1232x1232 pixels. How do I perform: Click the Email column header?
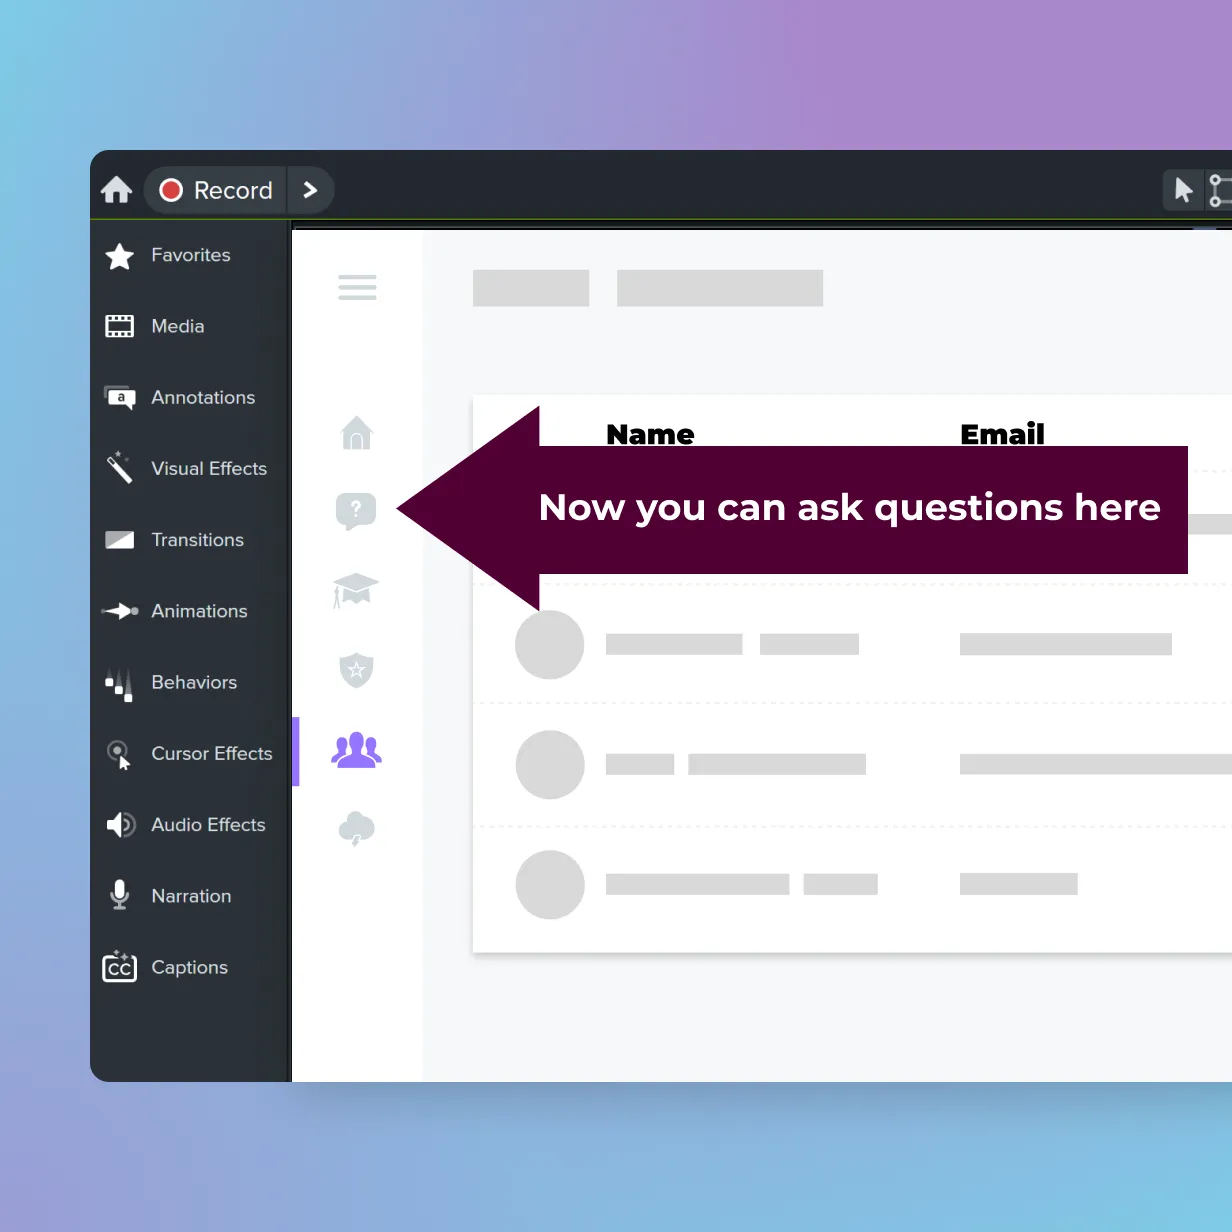[x=1002, y=434]
